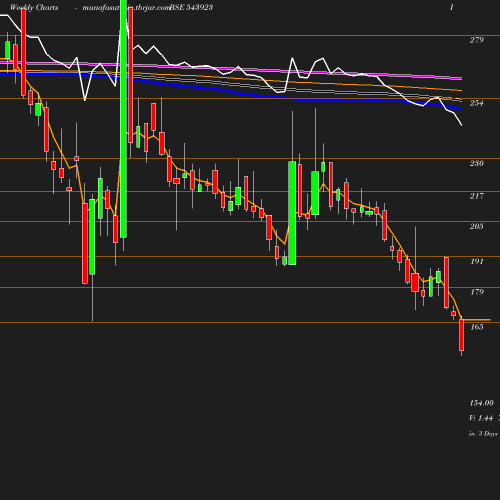Click the 217 price axis label
The height and width of the screenshot is (500, 500).
[477, 196]
